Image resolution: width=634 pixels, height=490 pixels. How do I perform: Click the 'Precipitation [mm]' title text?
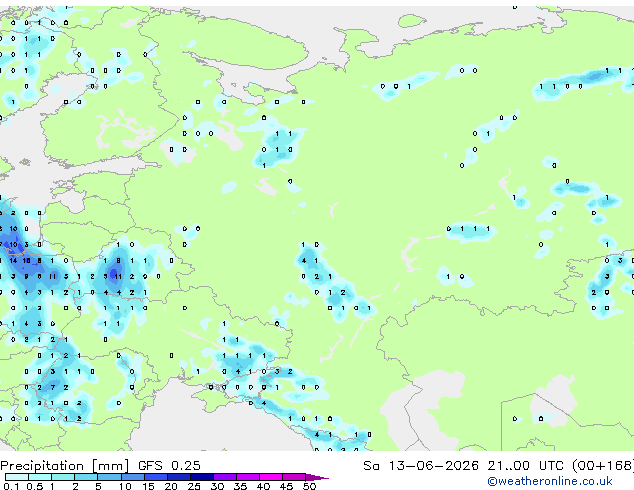coord(65,466)
